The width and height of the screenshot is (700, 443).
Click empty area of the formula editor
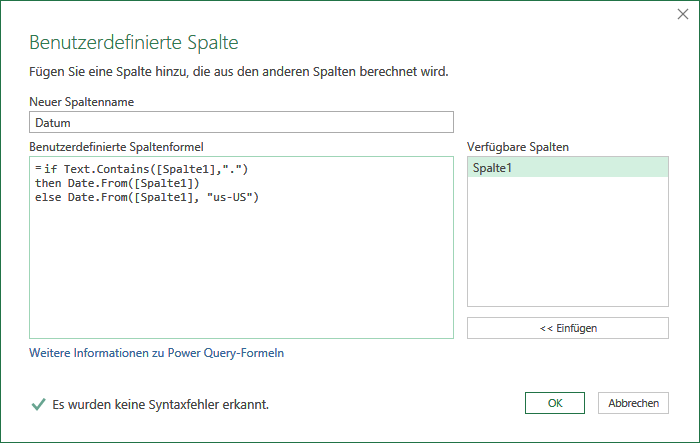(x=241, y=272)
